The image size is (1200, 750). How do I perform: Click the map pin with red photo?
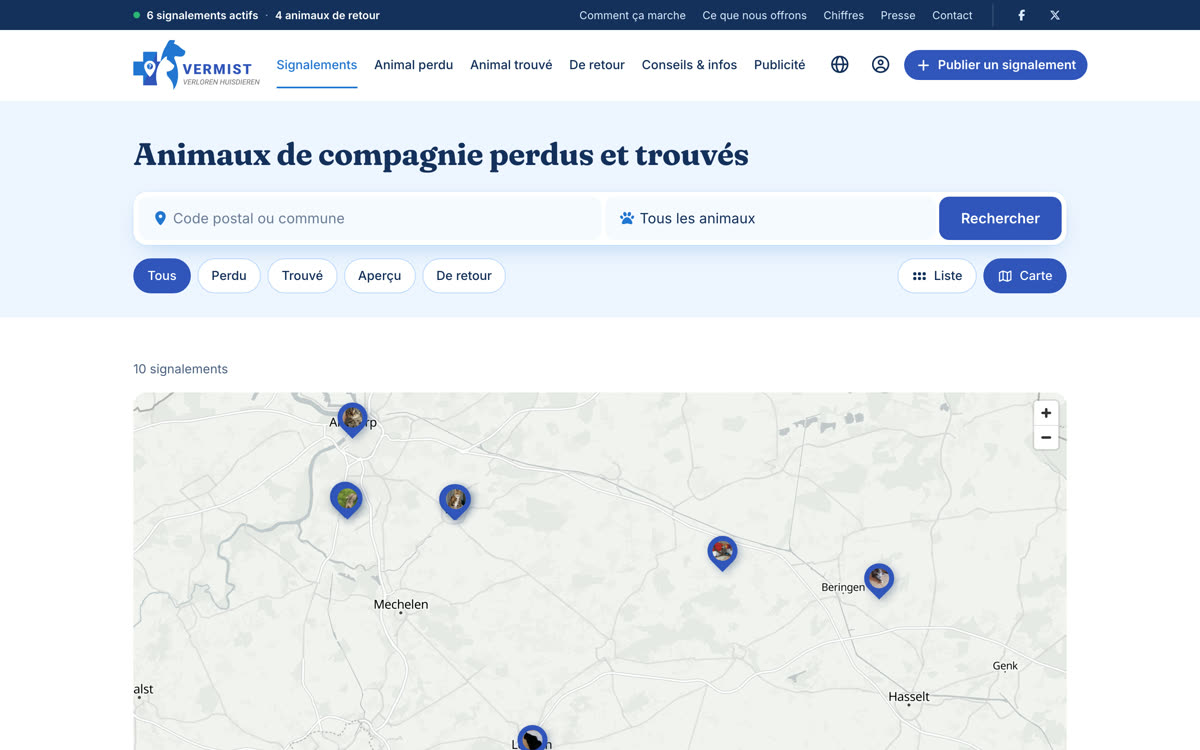(722, 553)
